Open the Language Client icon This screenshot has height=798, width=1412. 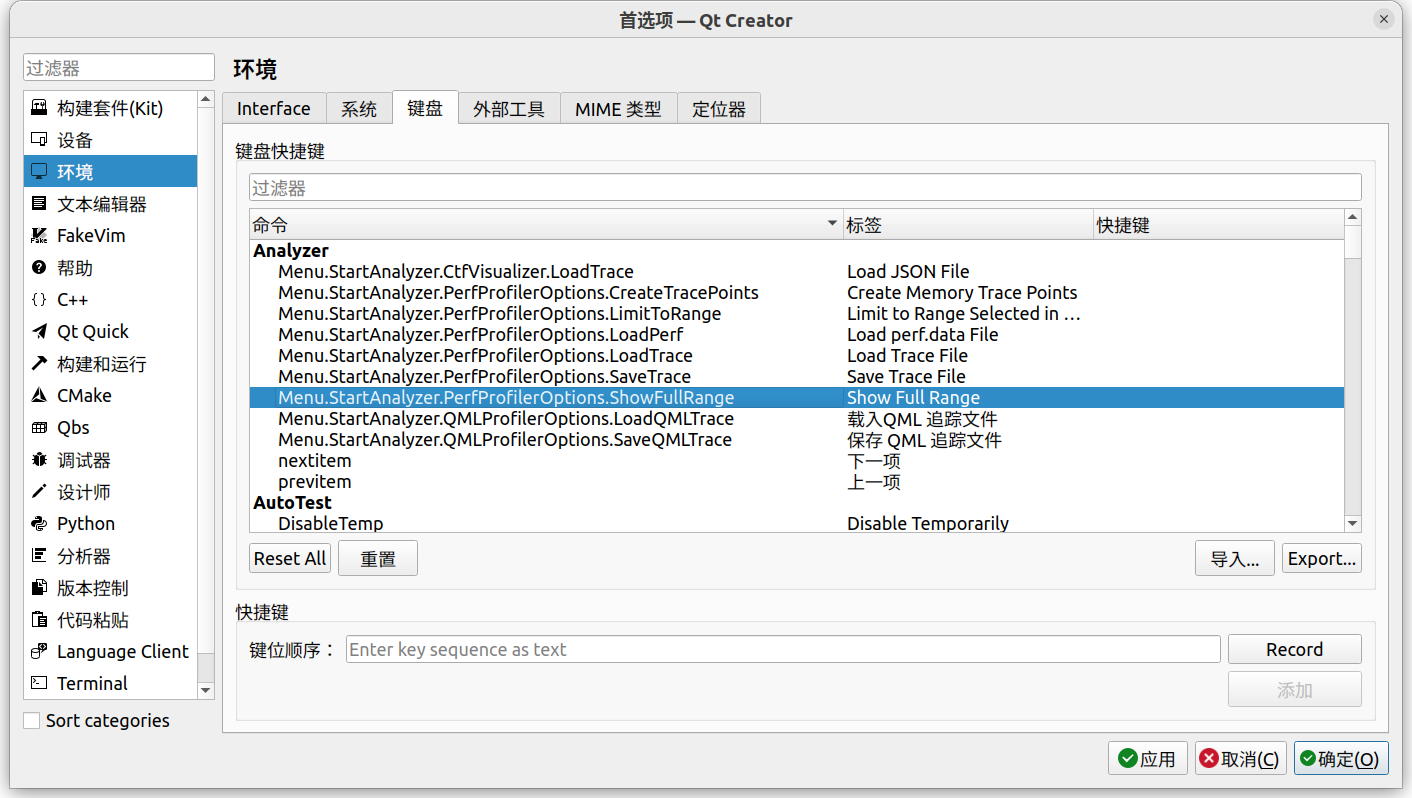pos(39,652)
